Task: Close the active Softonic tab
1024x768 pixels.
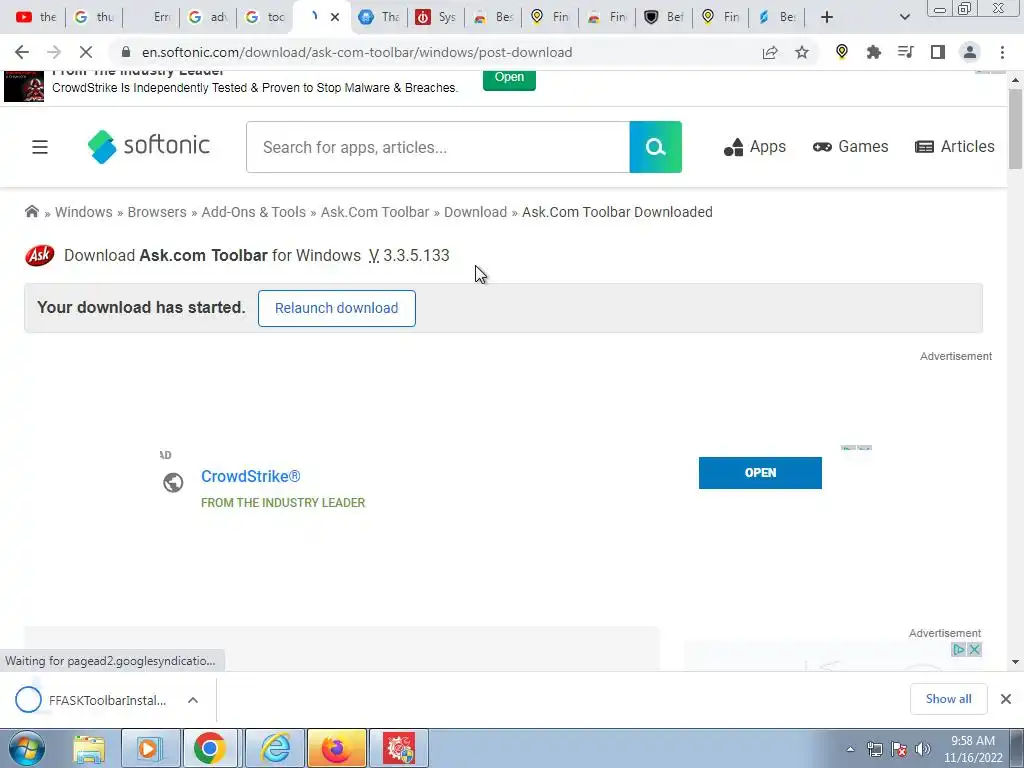Action: point(335,17)
